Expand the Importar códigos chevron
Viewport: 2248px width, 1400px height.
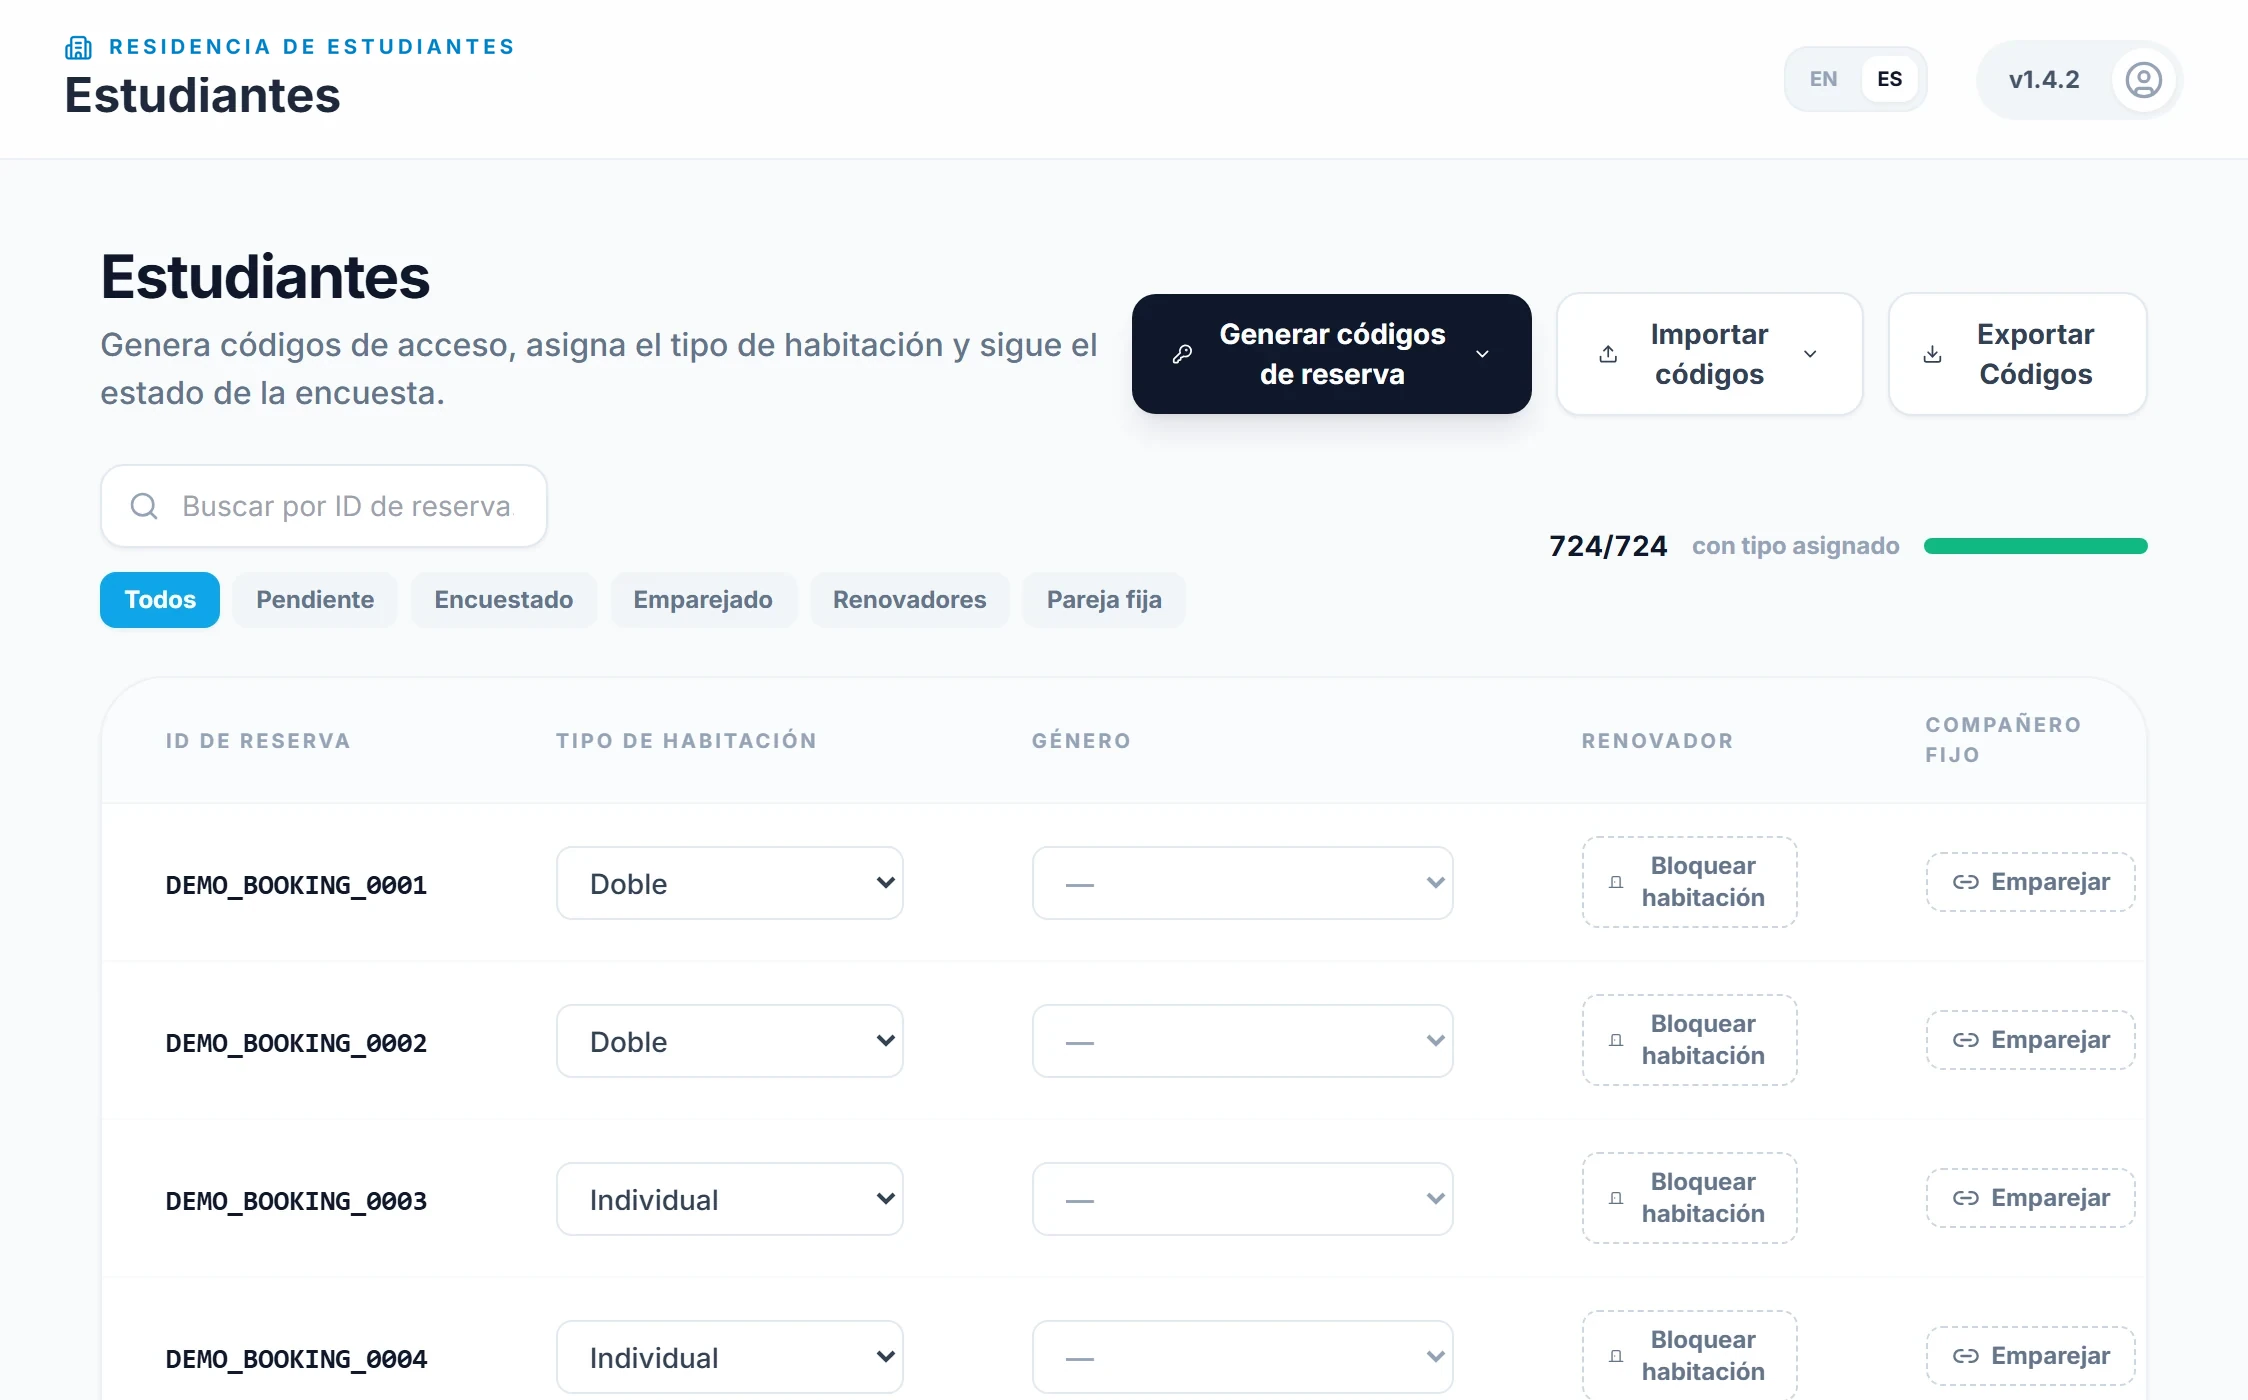(x=1810, y=354)
